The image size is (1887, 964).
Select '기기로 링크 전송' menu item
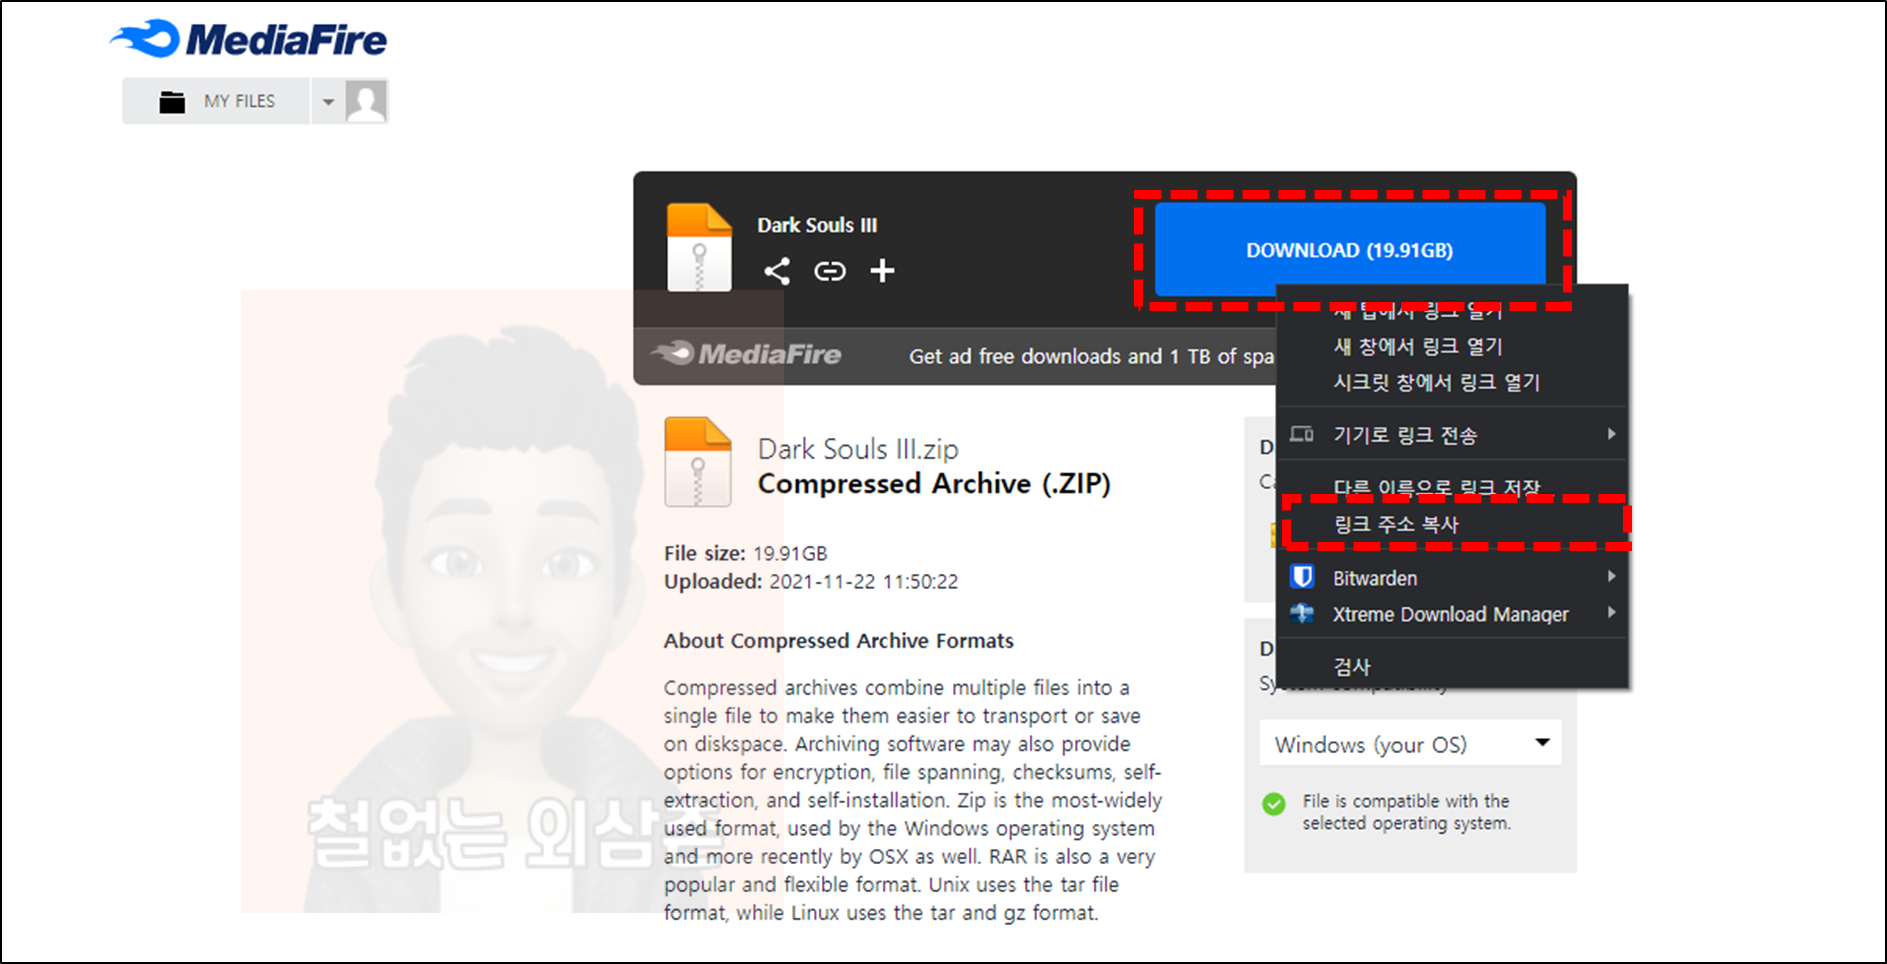click(x=1452, y=435)
